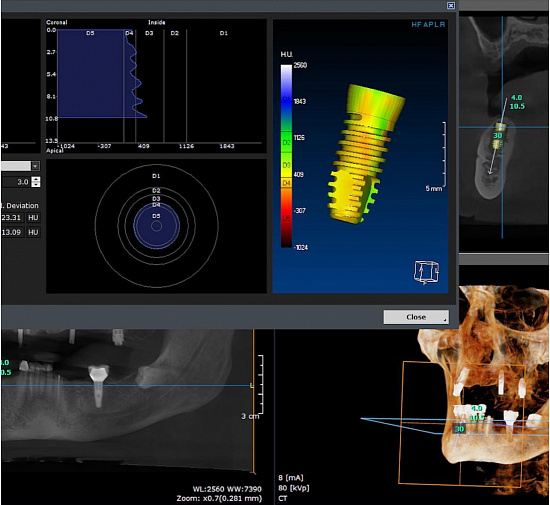Viewport: 550px width, 505px height.
Task: Click the 4.0 10.5 implant size label in cross-section
Action: click(517, 102)
